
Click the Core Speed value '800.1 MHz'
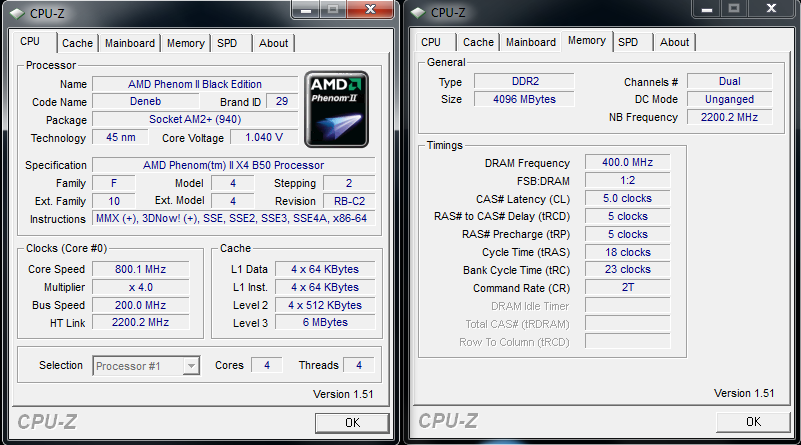click(x=140, y=269)
